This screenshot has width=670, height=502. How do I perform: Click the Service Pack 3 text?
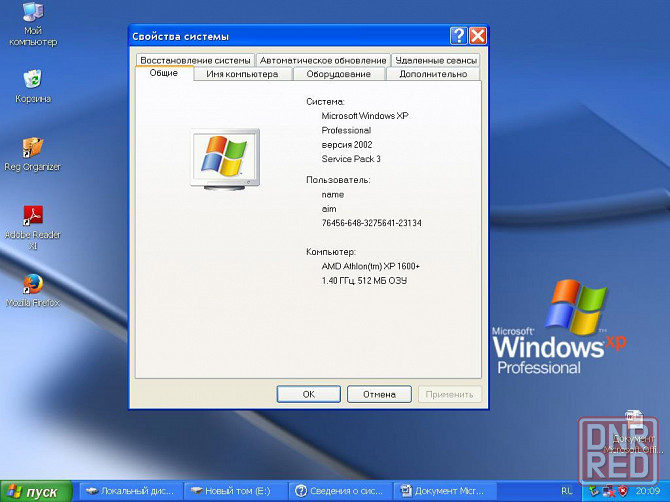point(351,159)
